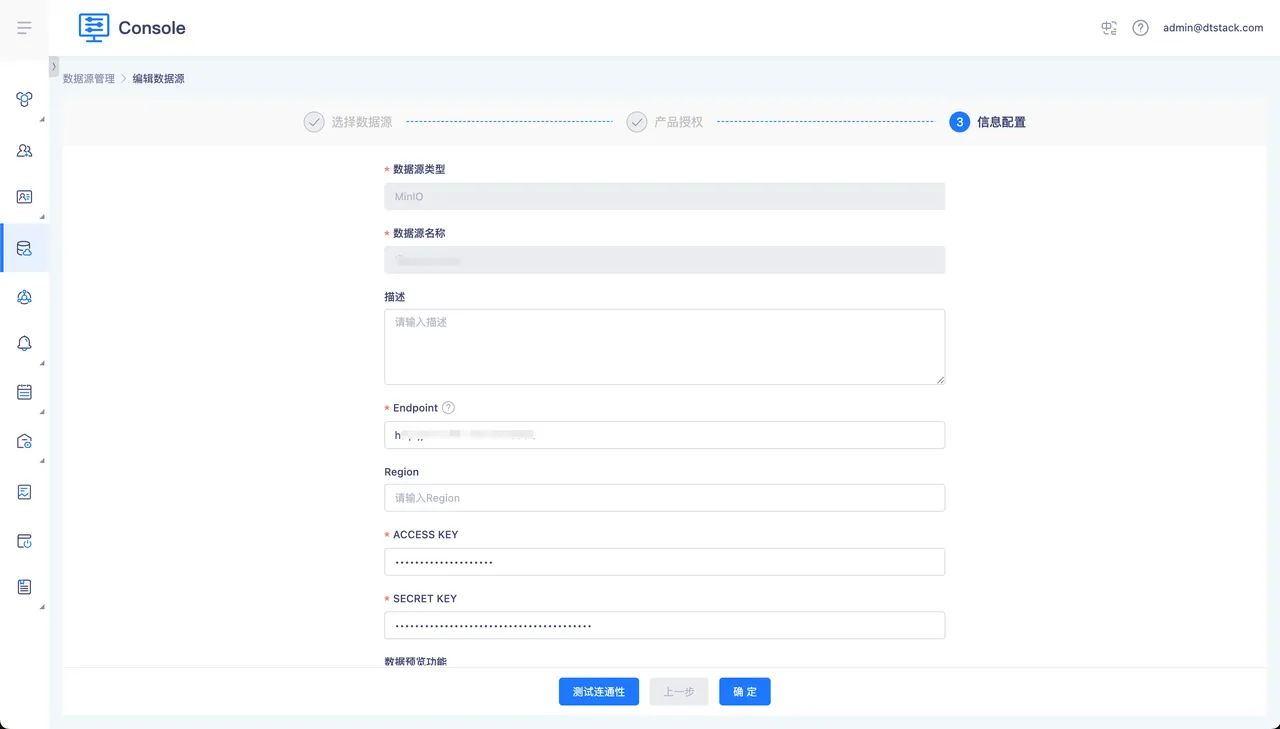1280x729 pixels.
Task: Click the 编辑数据源 breadcrumb
Action: pos(159,78)
